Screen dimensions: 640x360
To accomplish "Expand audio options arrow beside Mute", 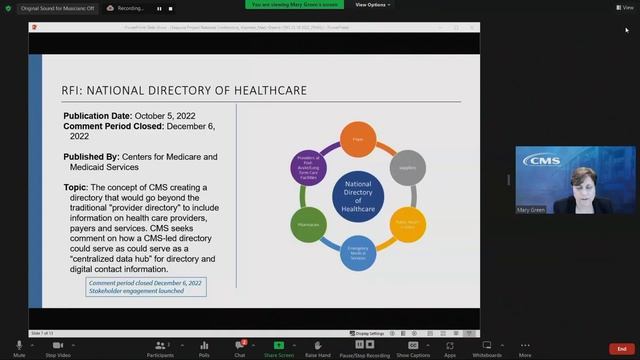I will [32, 345].
